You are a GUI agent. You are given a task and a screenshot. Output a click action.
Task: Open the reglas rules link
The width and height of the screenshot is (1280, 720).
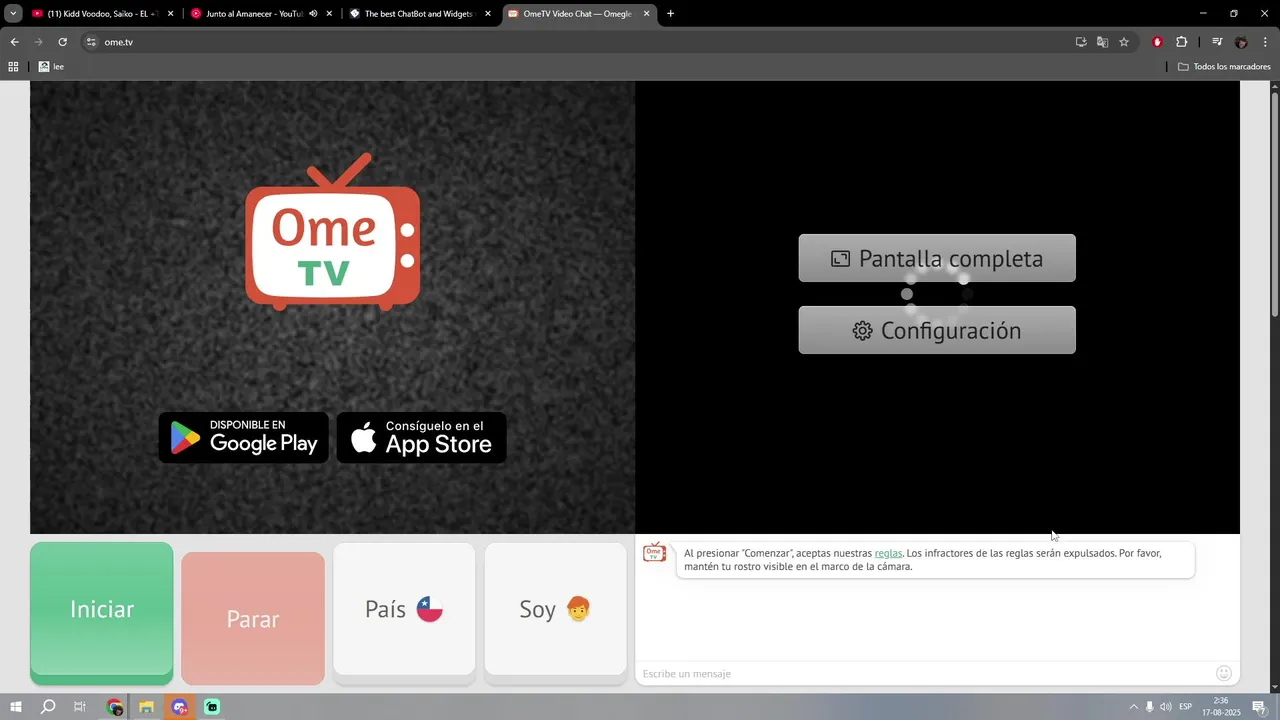pyautogui.click(x=888, y=553)
